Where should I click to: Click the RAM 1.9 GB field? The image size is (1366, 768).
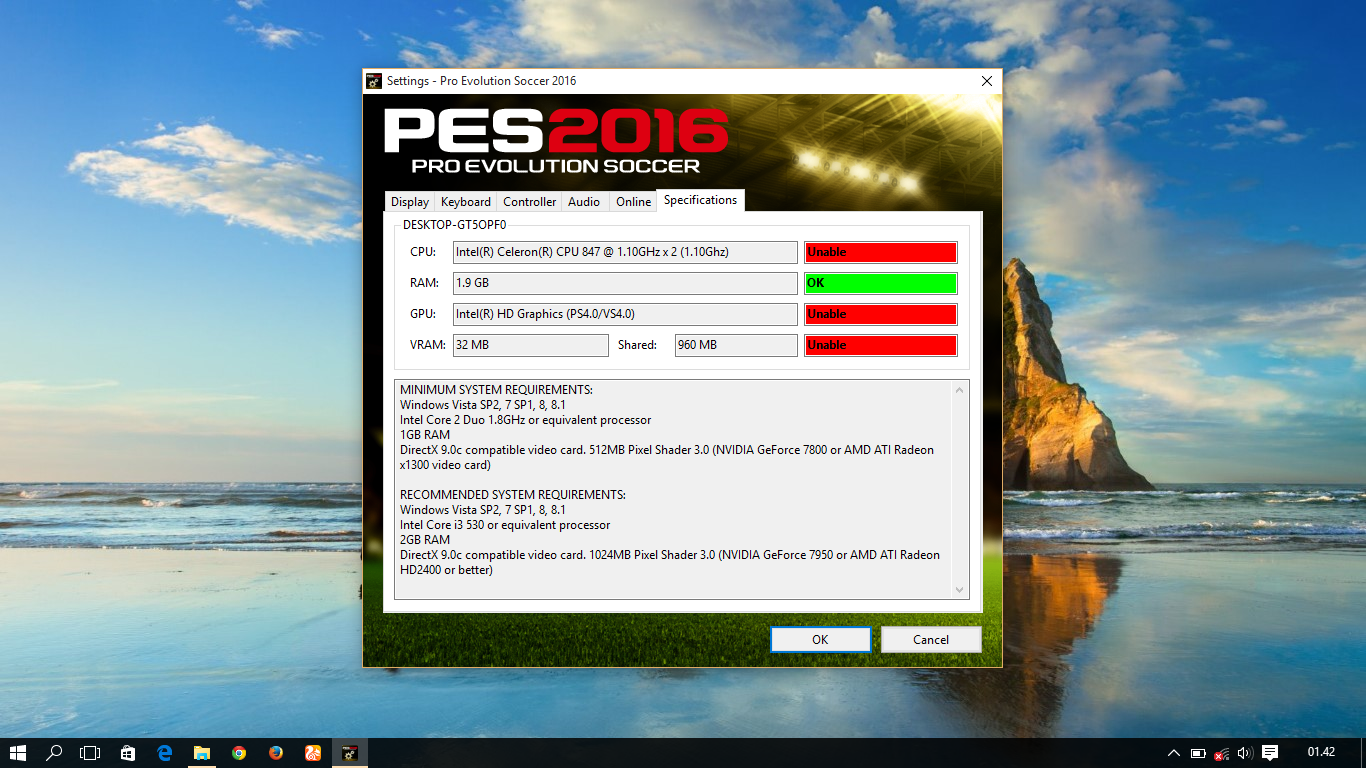point(625,283)
